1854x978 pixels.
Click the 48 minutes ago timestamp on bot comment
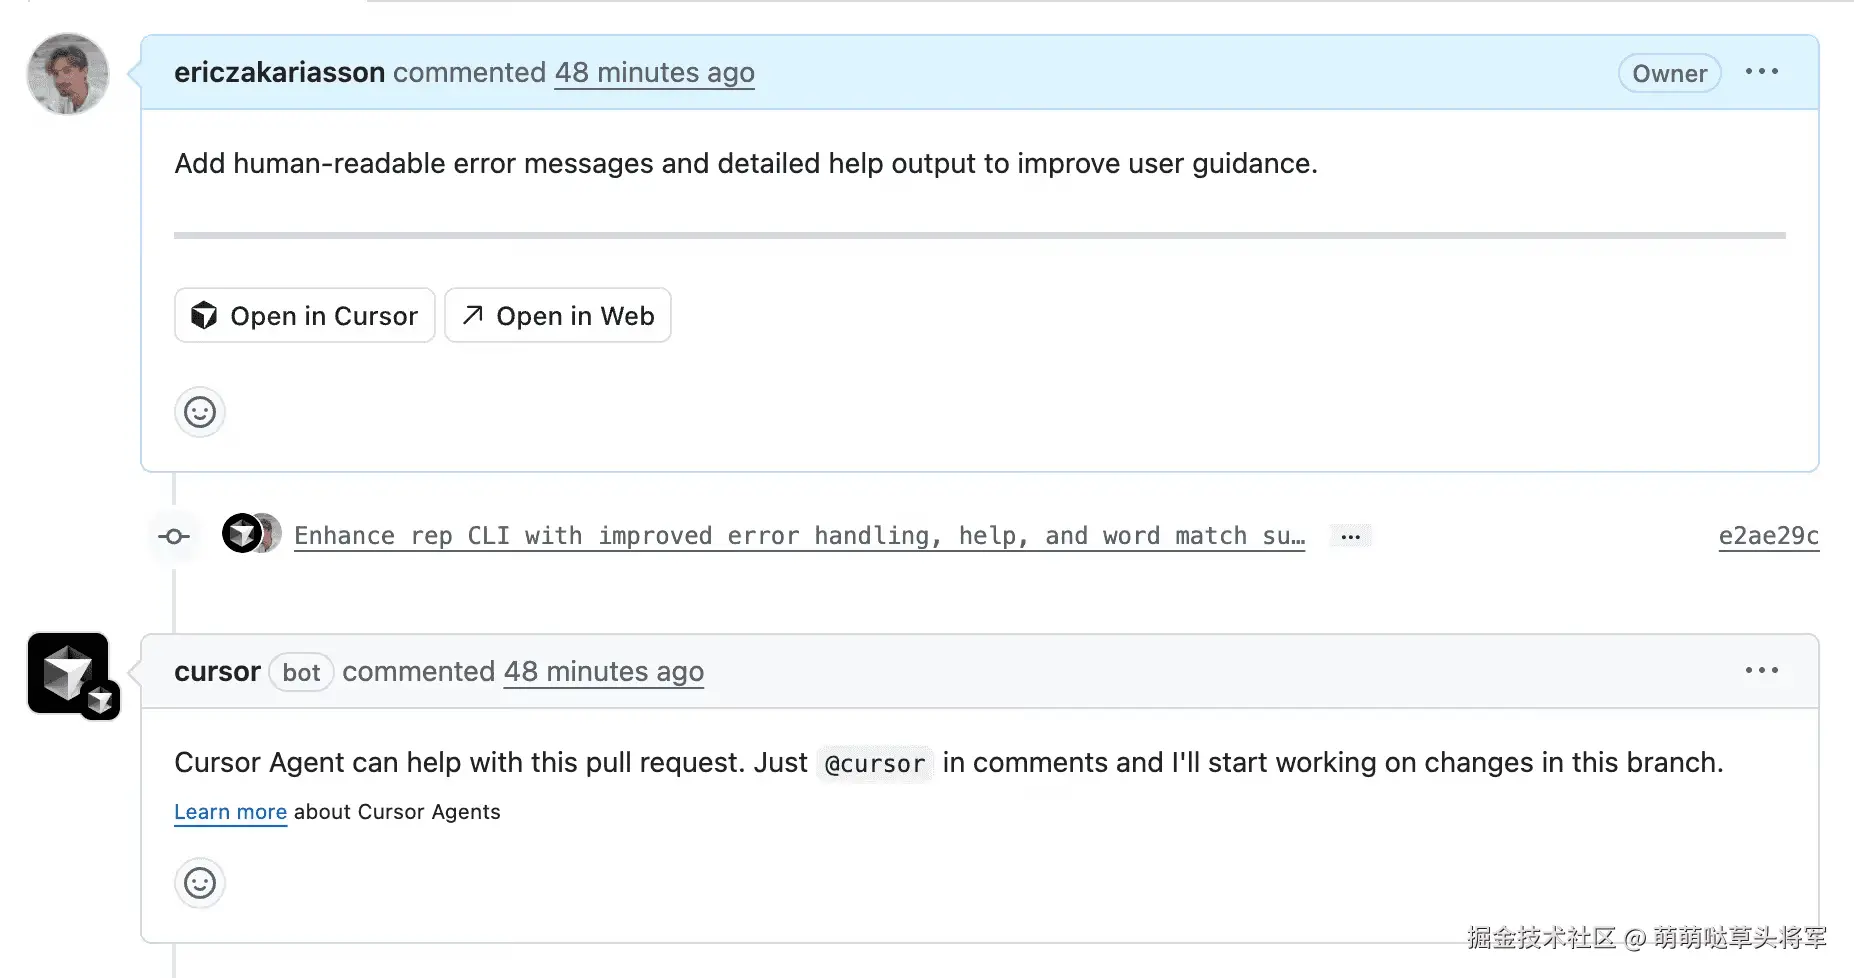tap(603, 671)
